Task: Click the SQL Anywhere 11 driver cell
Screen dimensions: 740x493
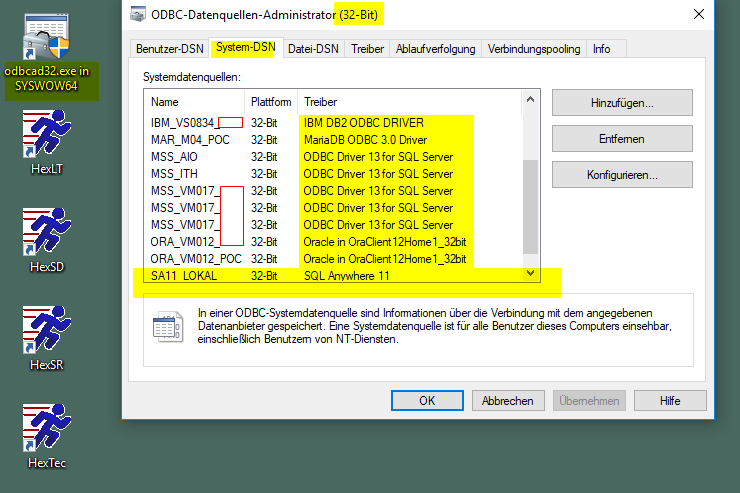Action: pyautogui.click(x=346, y=276)
